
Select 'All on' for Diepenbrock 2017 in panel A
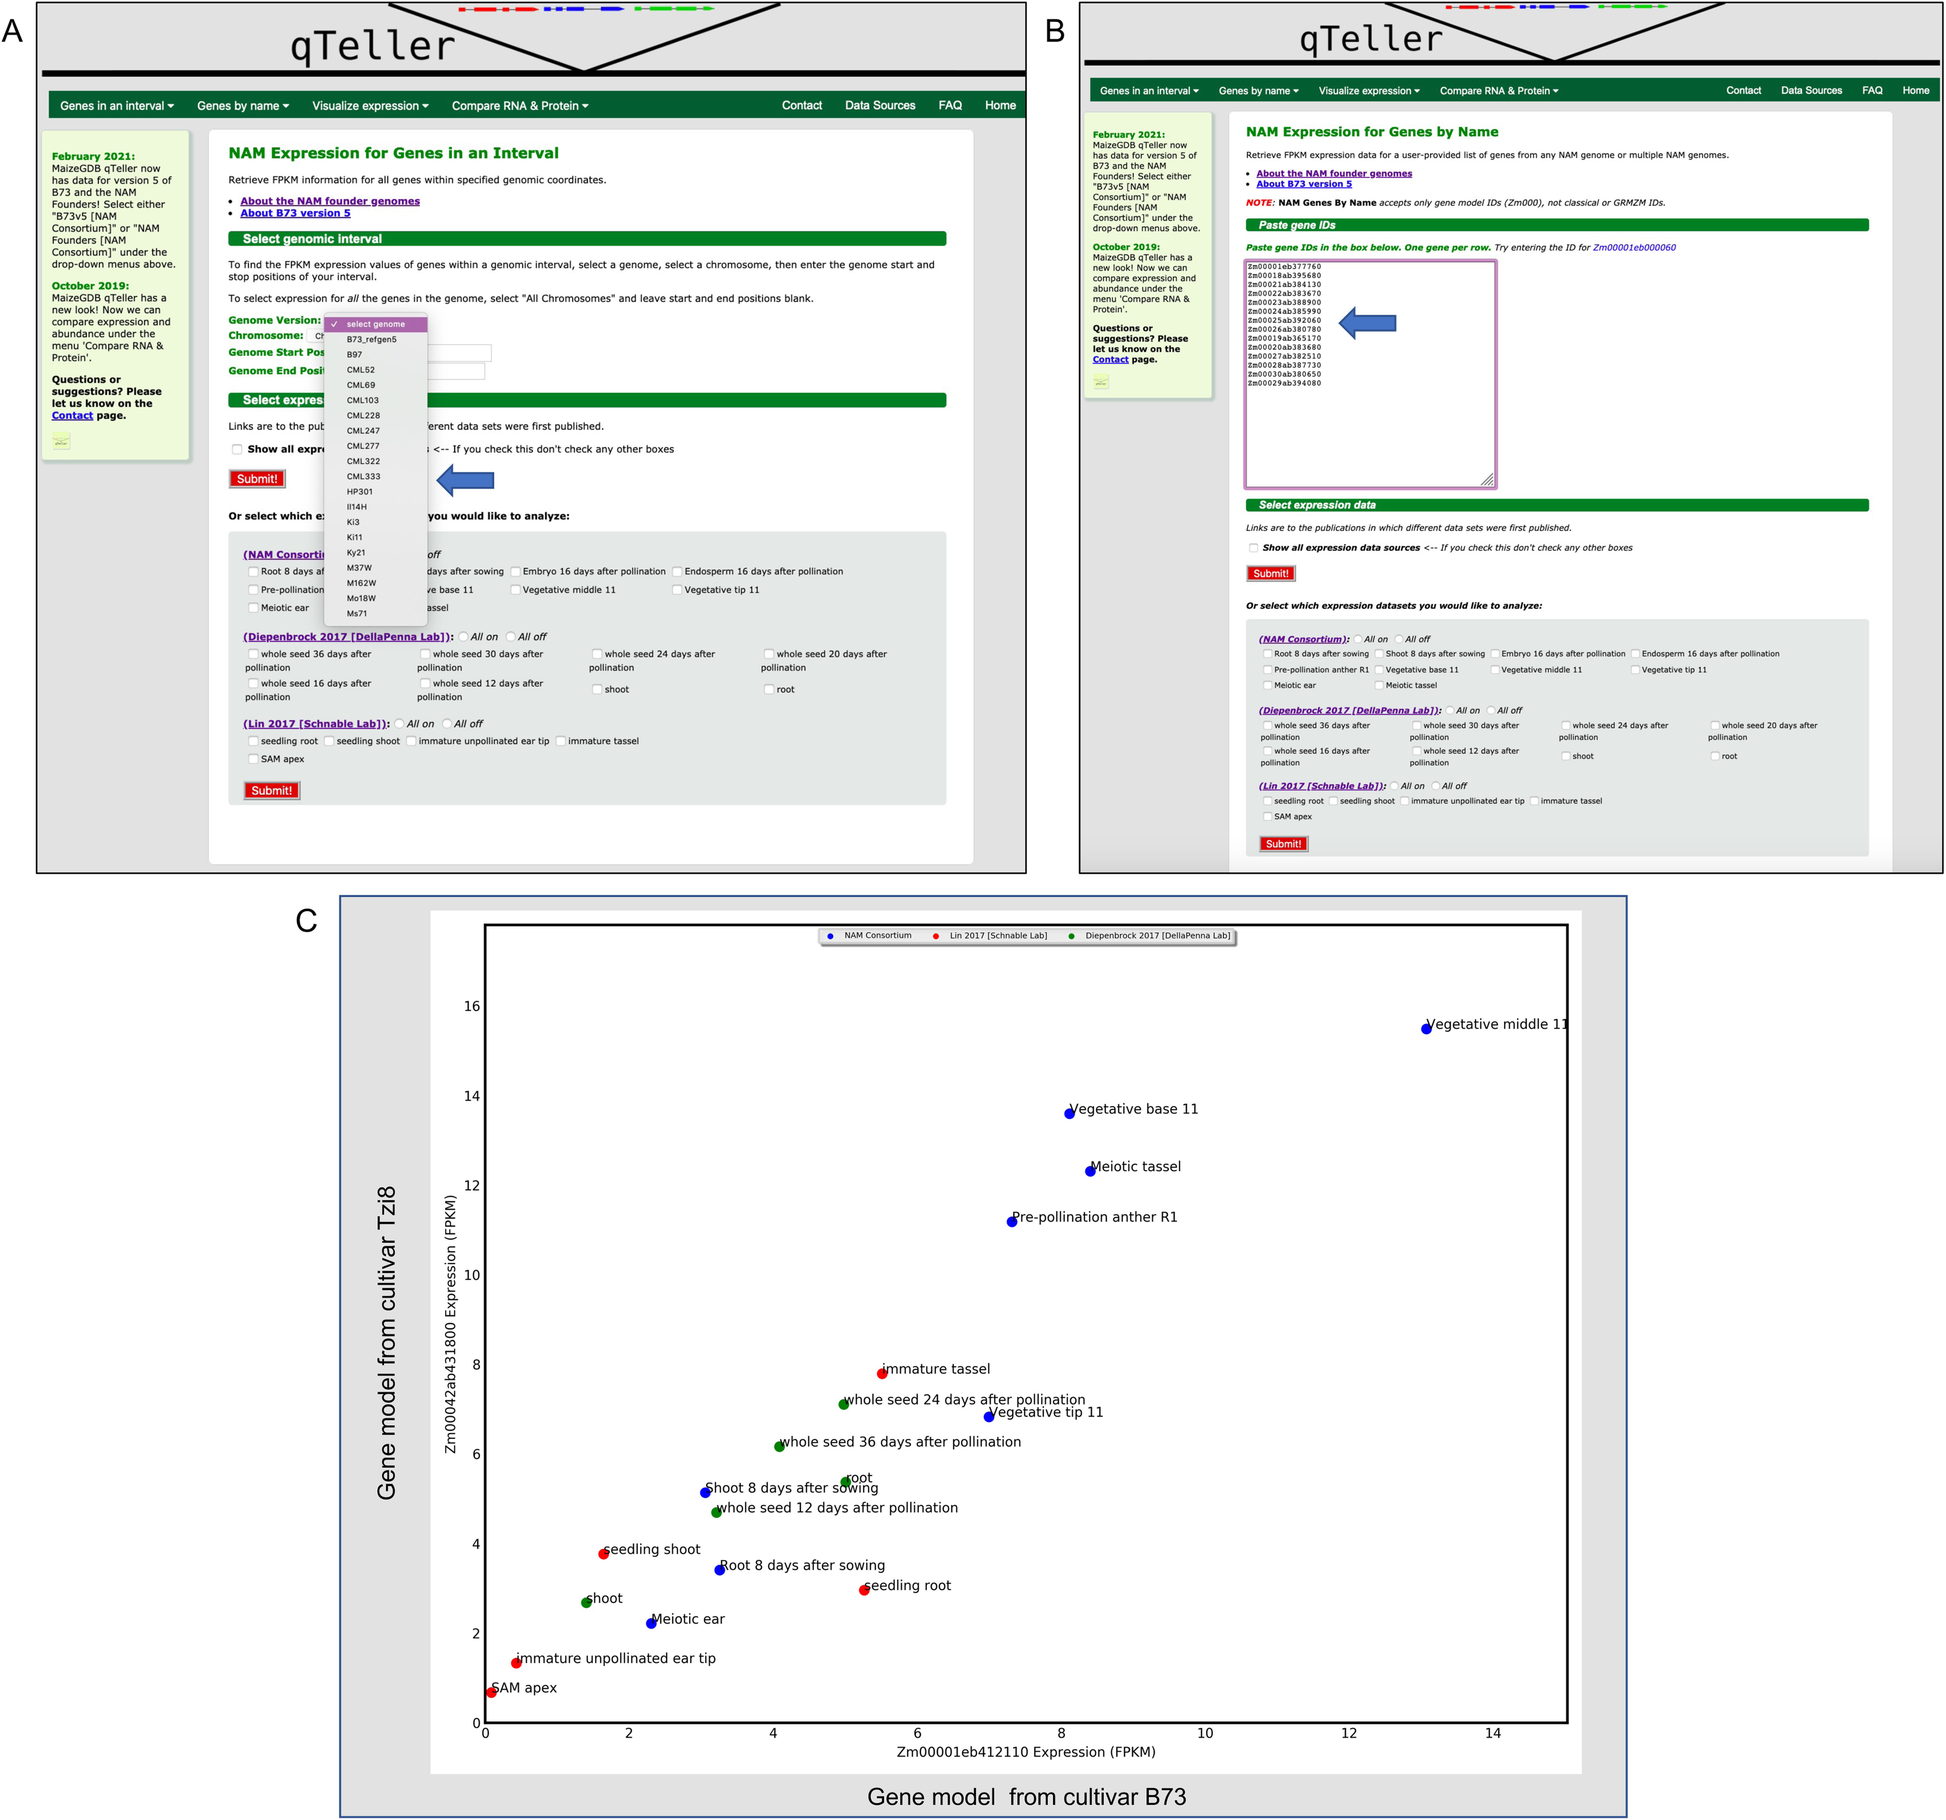click(463, 637)
